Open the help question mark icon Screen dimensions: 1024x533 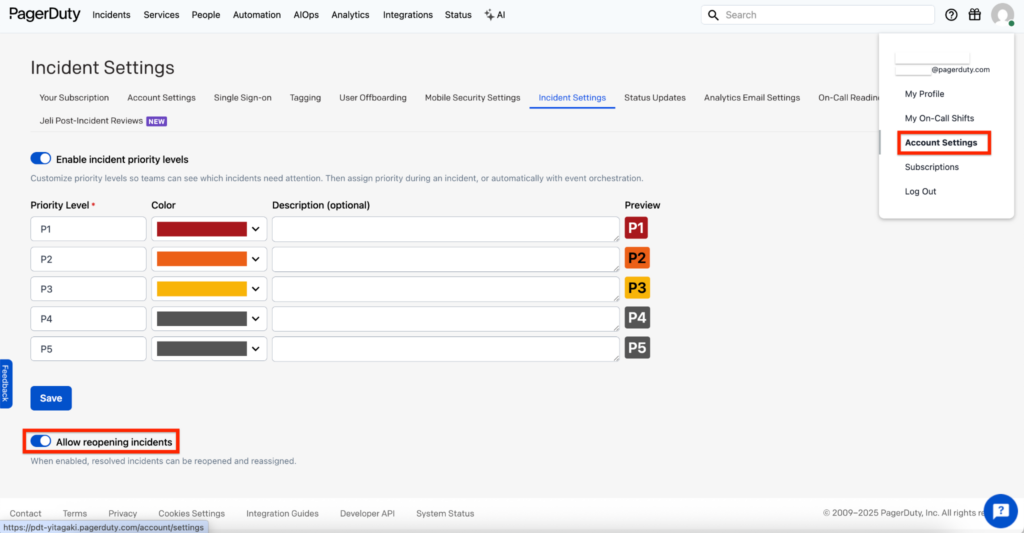951,15
